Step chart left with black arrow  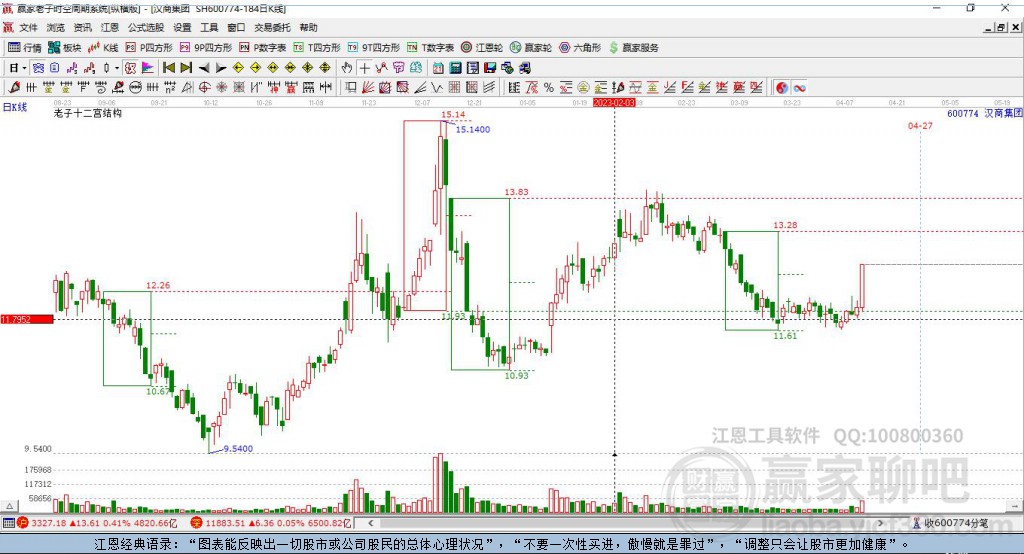pyautogui.click(x=204, y=68)
